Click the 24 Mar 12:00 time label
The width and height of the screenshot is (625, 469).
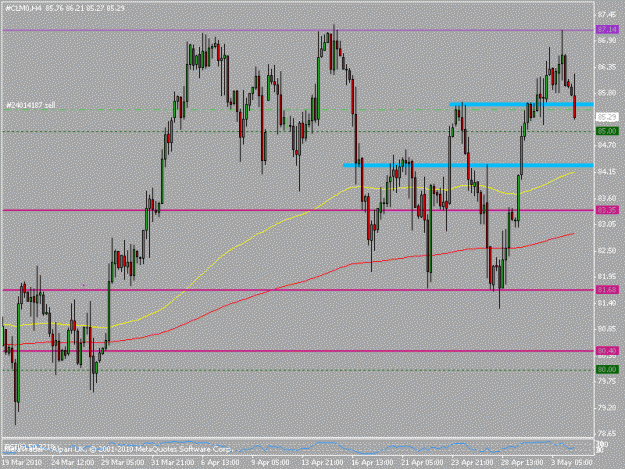pyautogui.click(x=73, y=463)
